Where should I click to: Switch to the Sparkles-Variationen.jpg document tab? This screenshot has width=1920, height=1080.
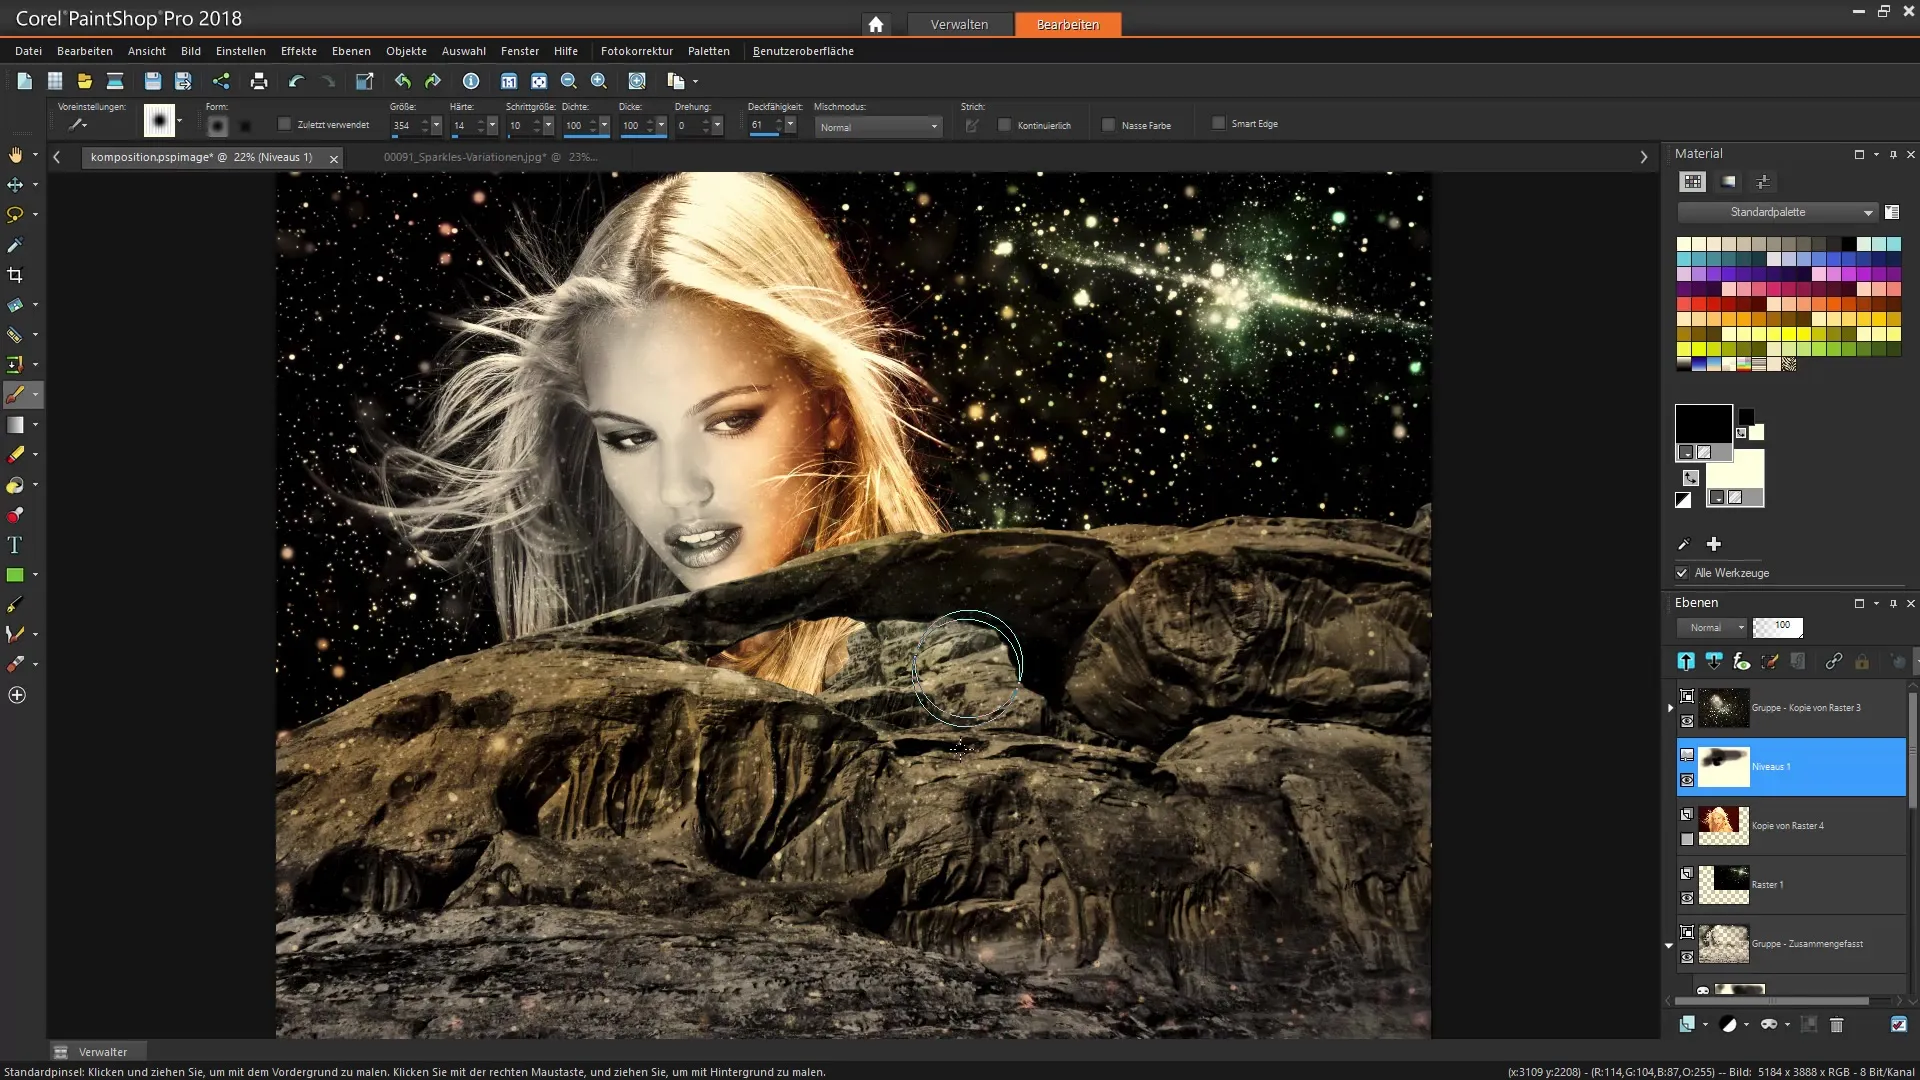[489, 157]
